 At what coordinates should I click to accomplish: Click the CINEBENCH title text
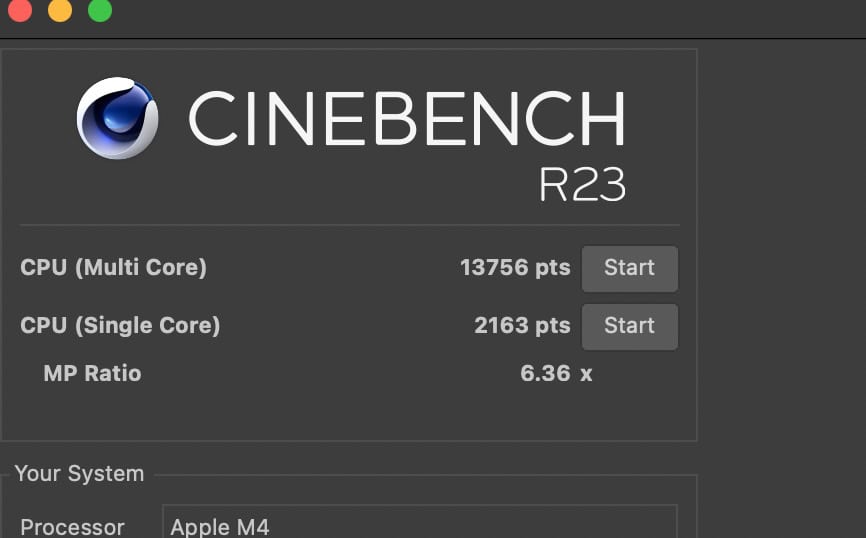coord(406,119)
